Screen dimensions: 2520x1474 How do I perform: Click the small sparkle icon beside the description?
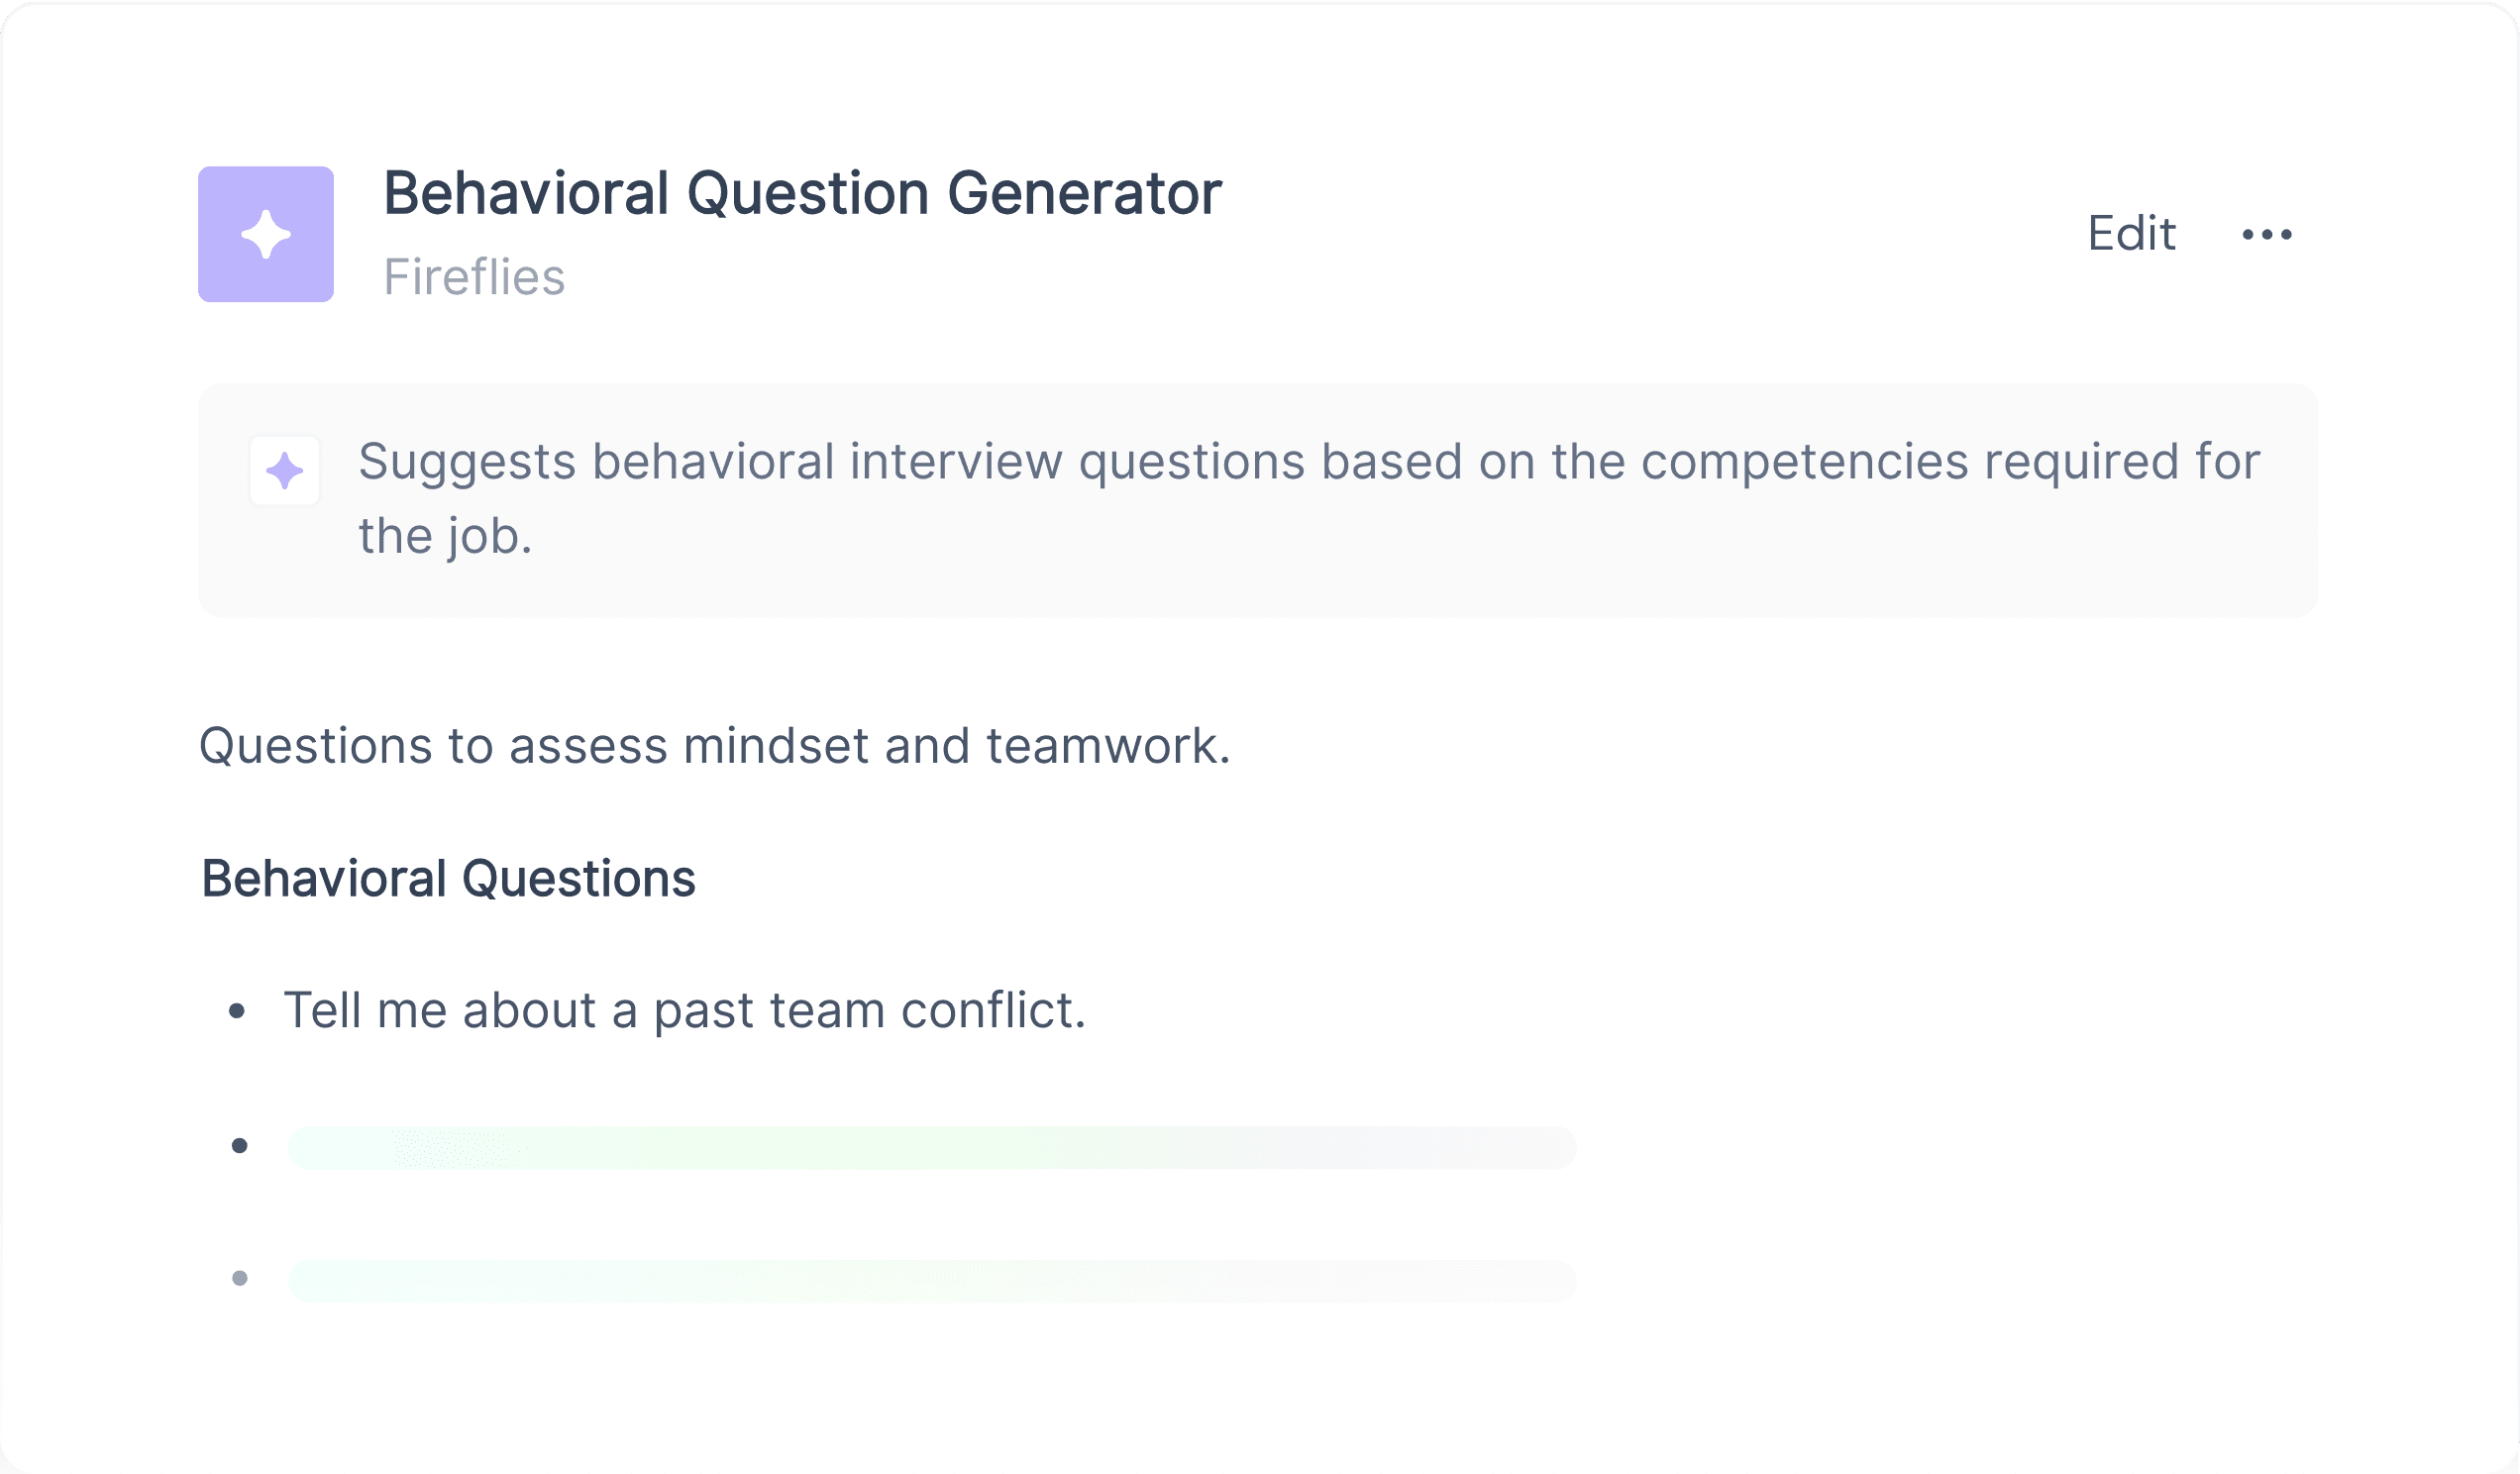tap(285, 470)
